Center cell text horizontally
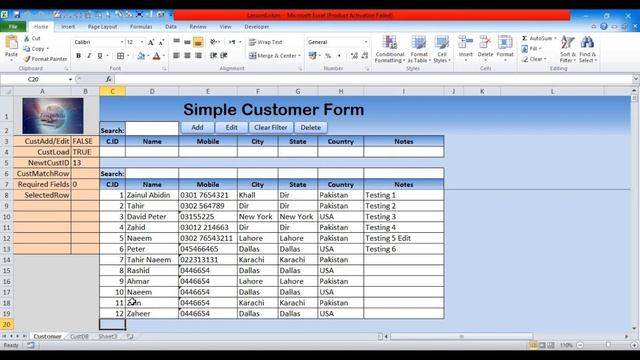Image resolution: width=640 pixels, height=360 pixels. 187,56
